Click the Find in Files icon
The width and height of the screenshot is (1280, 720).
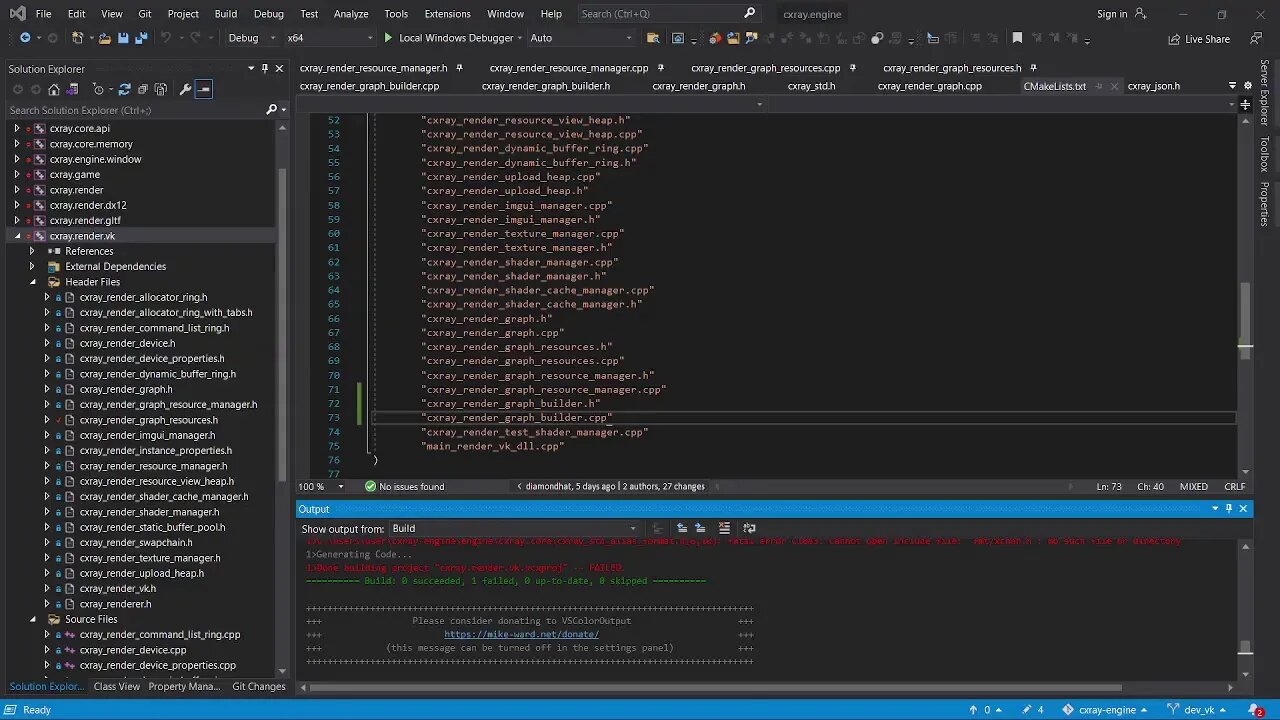coord(653,38)
